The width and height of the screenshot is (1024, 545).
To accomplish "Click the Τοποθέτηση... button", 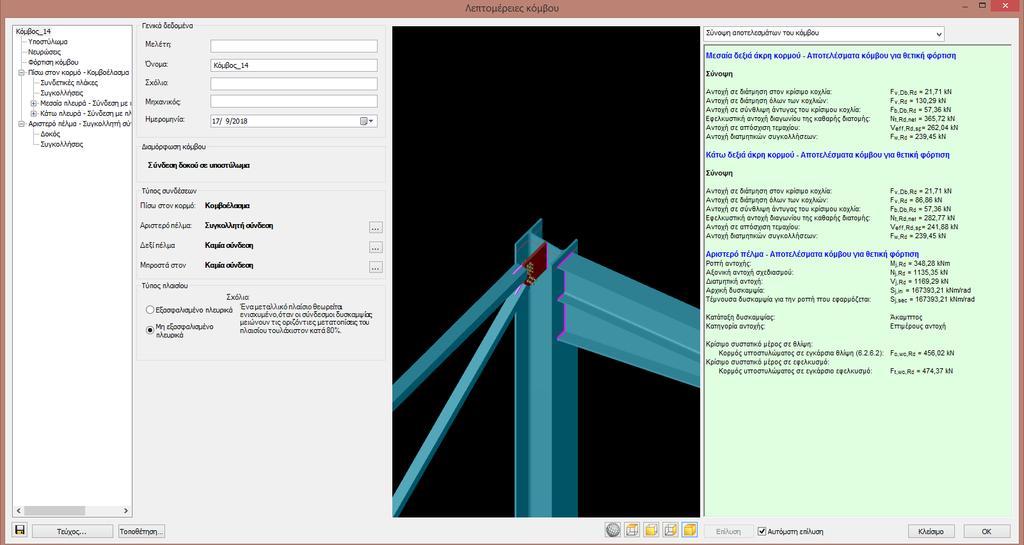I will pos(141,531).
